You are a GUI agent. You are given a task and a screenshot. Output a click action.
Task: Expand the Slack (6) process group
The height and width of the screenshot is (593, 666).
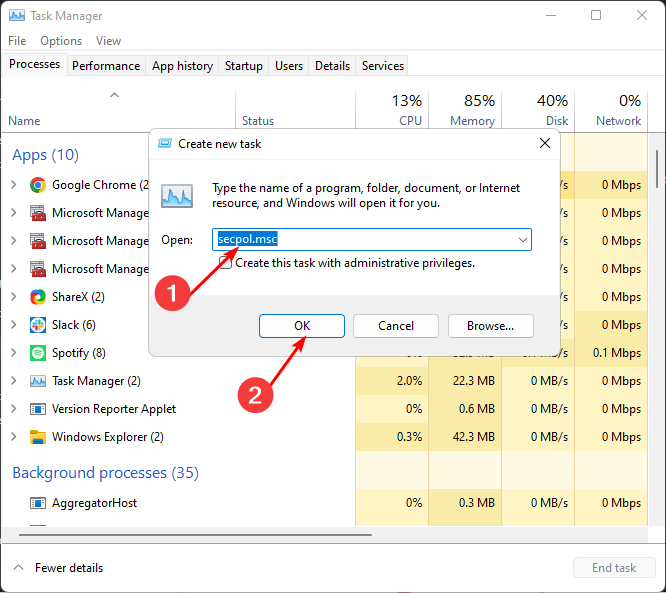[14, 325]
